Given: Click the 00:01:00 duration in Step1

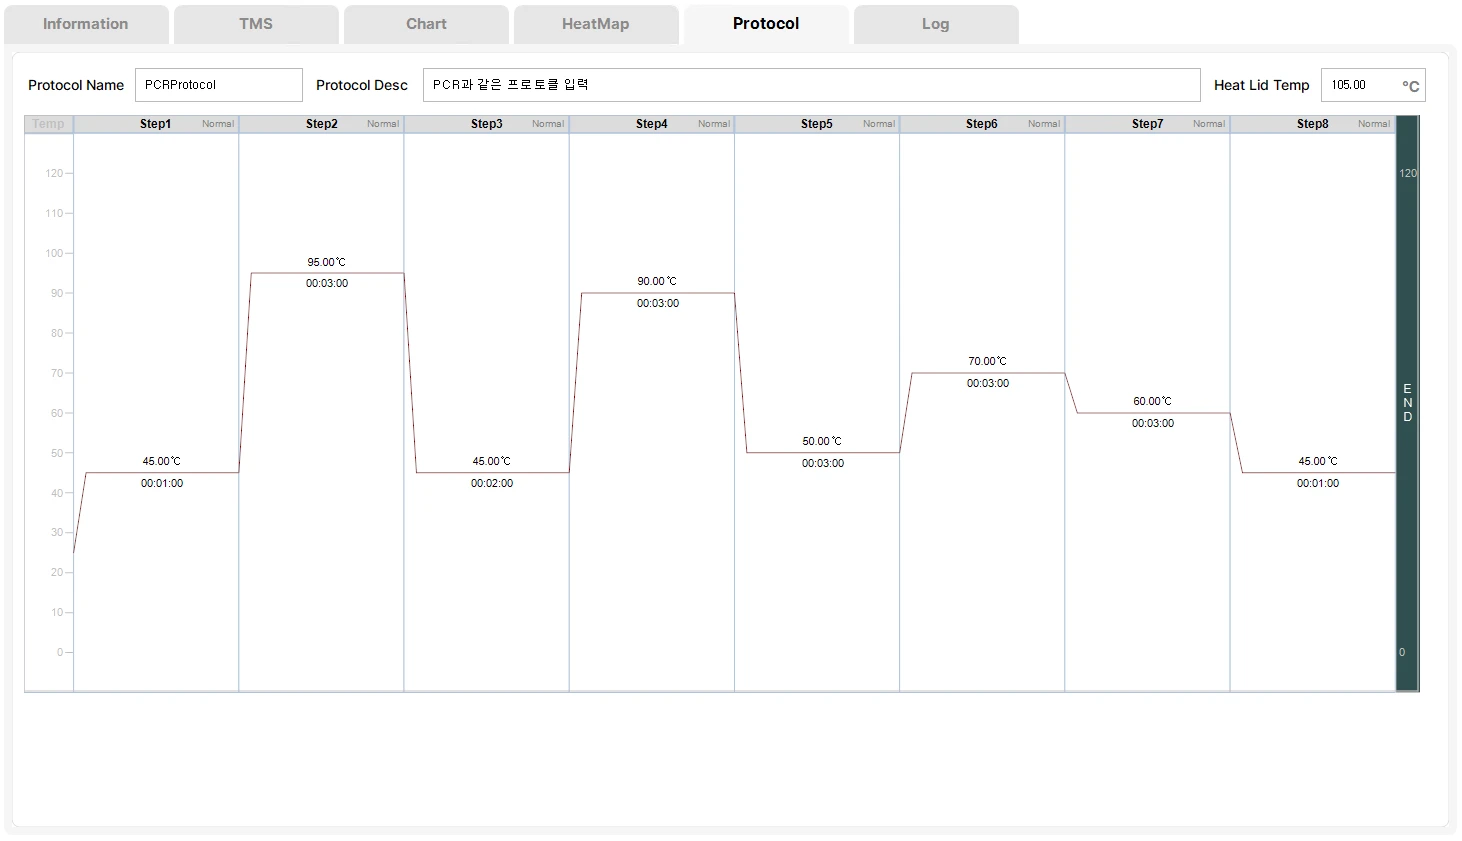Looking at the screenshot, I should tap(162, 483).
